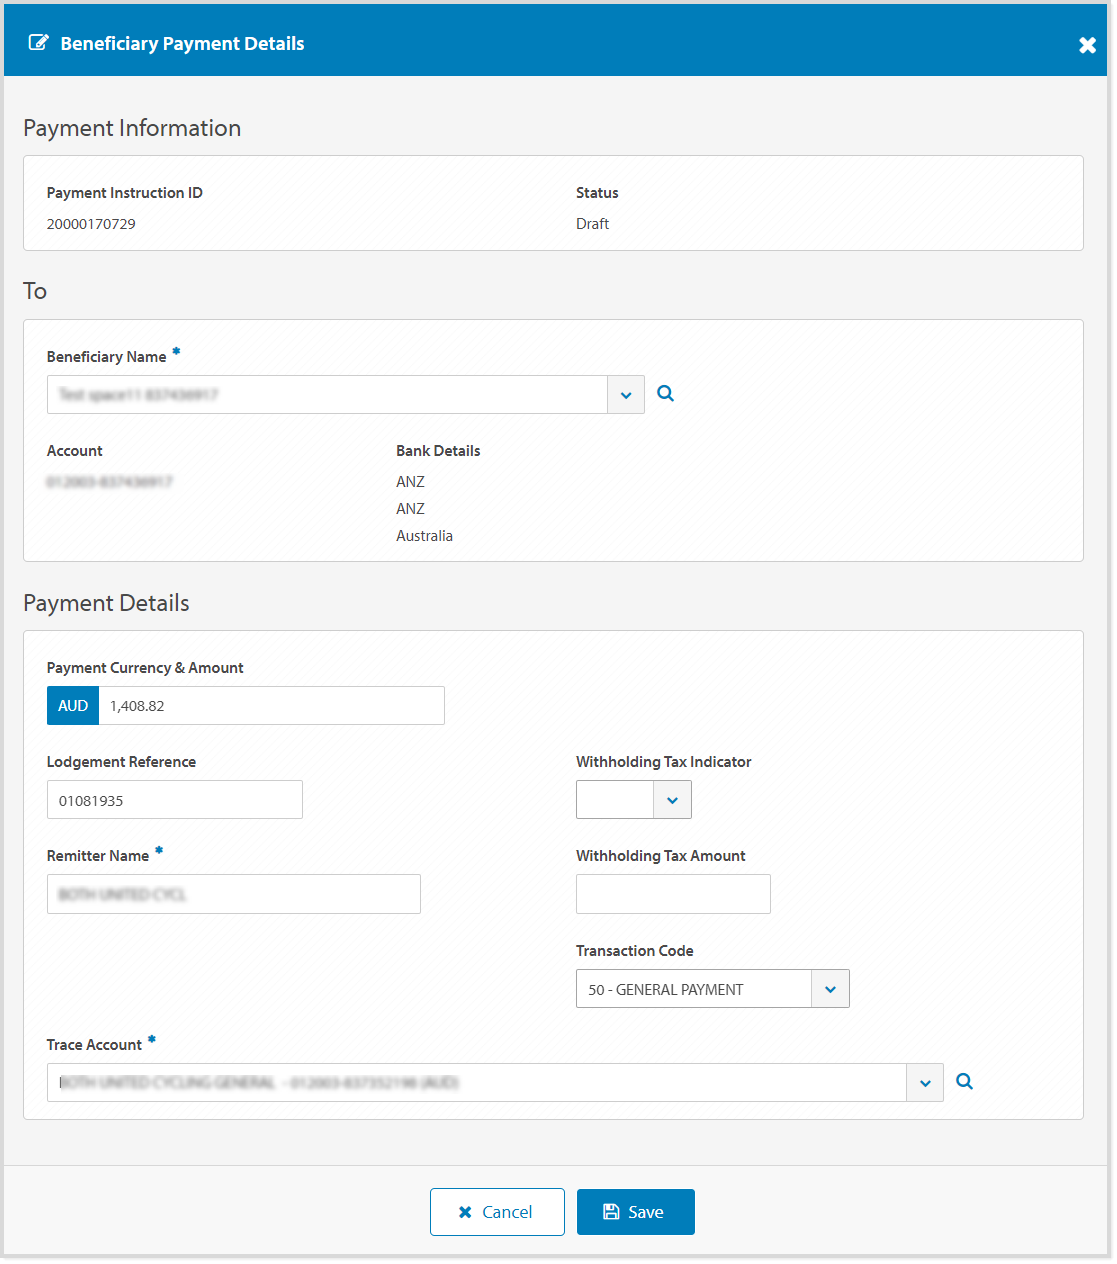
Task: Select the Withholding Tax Amount box
Action: click(673, 894)
